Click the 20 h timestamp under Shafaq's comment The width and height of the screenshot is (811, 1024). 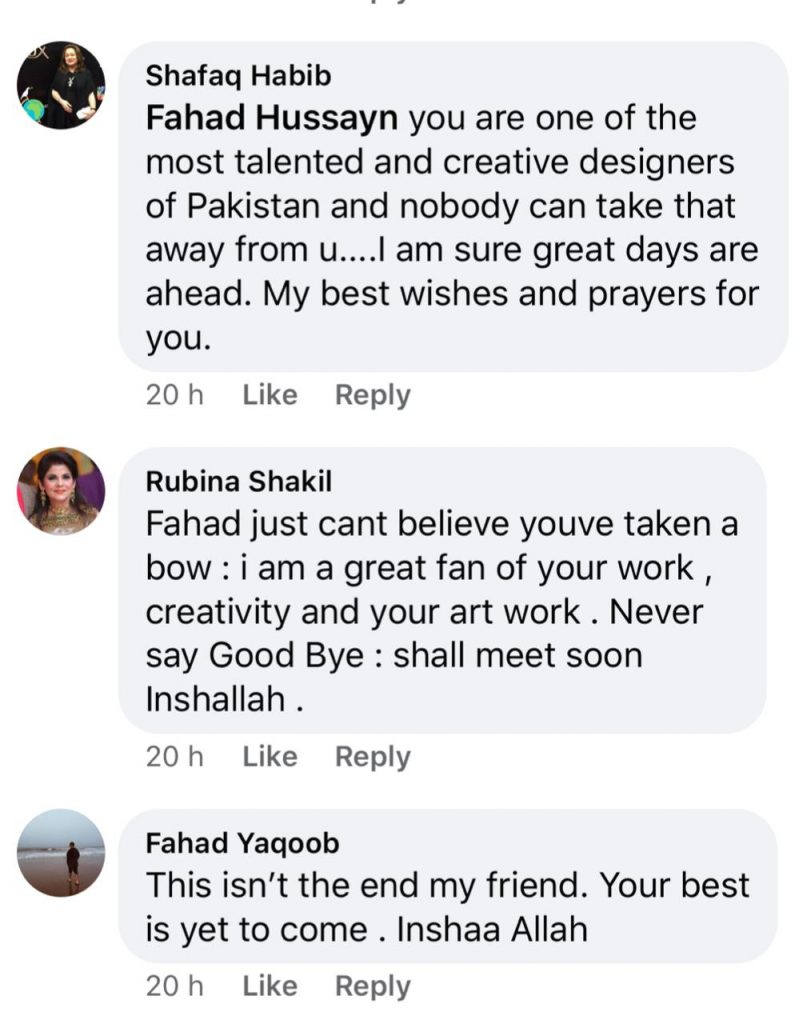pyautogui.click(x=174, y=395)
